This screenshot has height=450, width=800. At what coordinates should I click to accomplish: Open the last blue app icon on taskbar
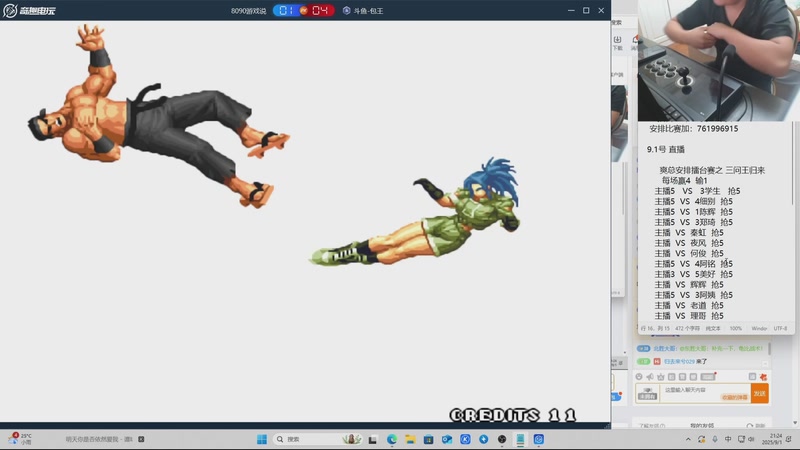tap(539, 439)
